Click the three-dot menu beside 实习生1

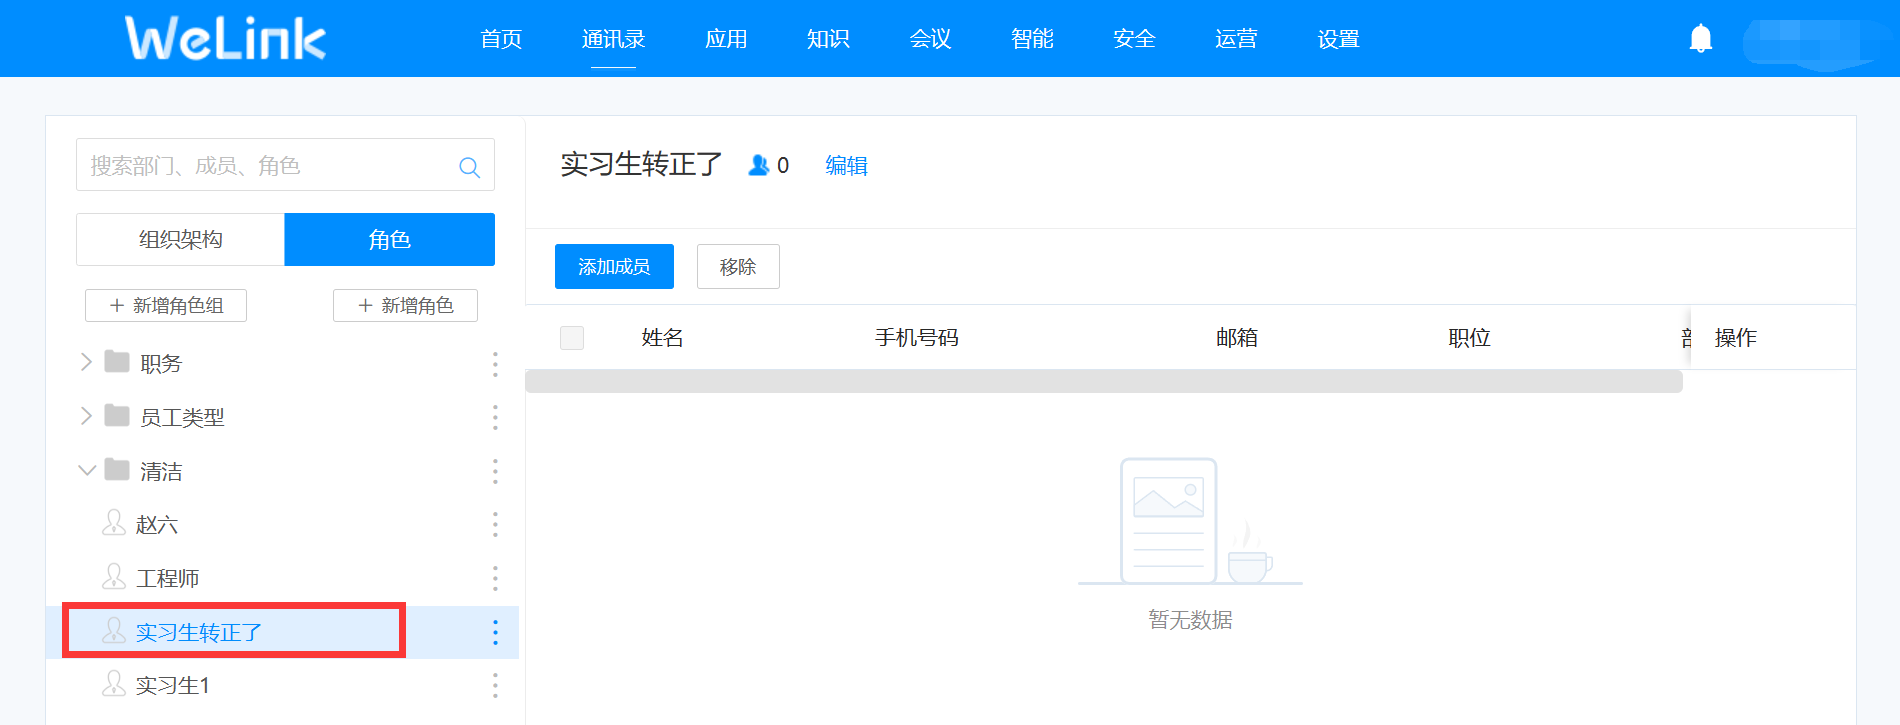pyautogui.click(x=495, y=686)
